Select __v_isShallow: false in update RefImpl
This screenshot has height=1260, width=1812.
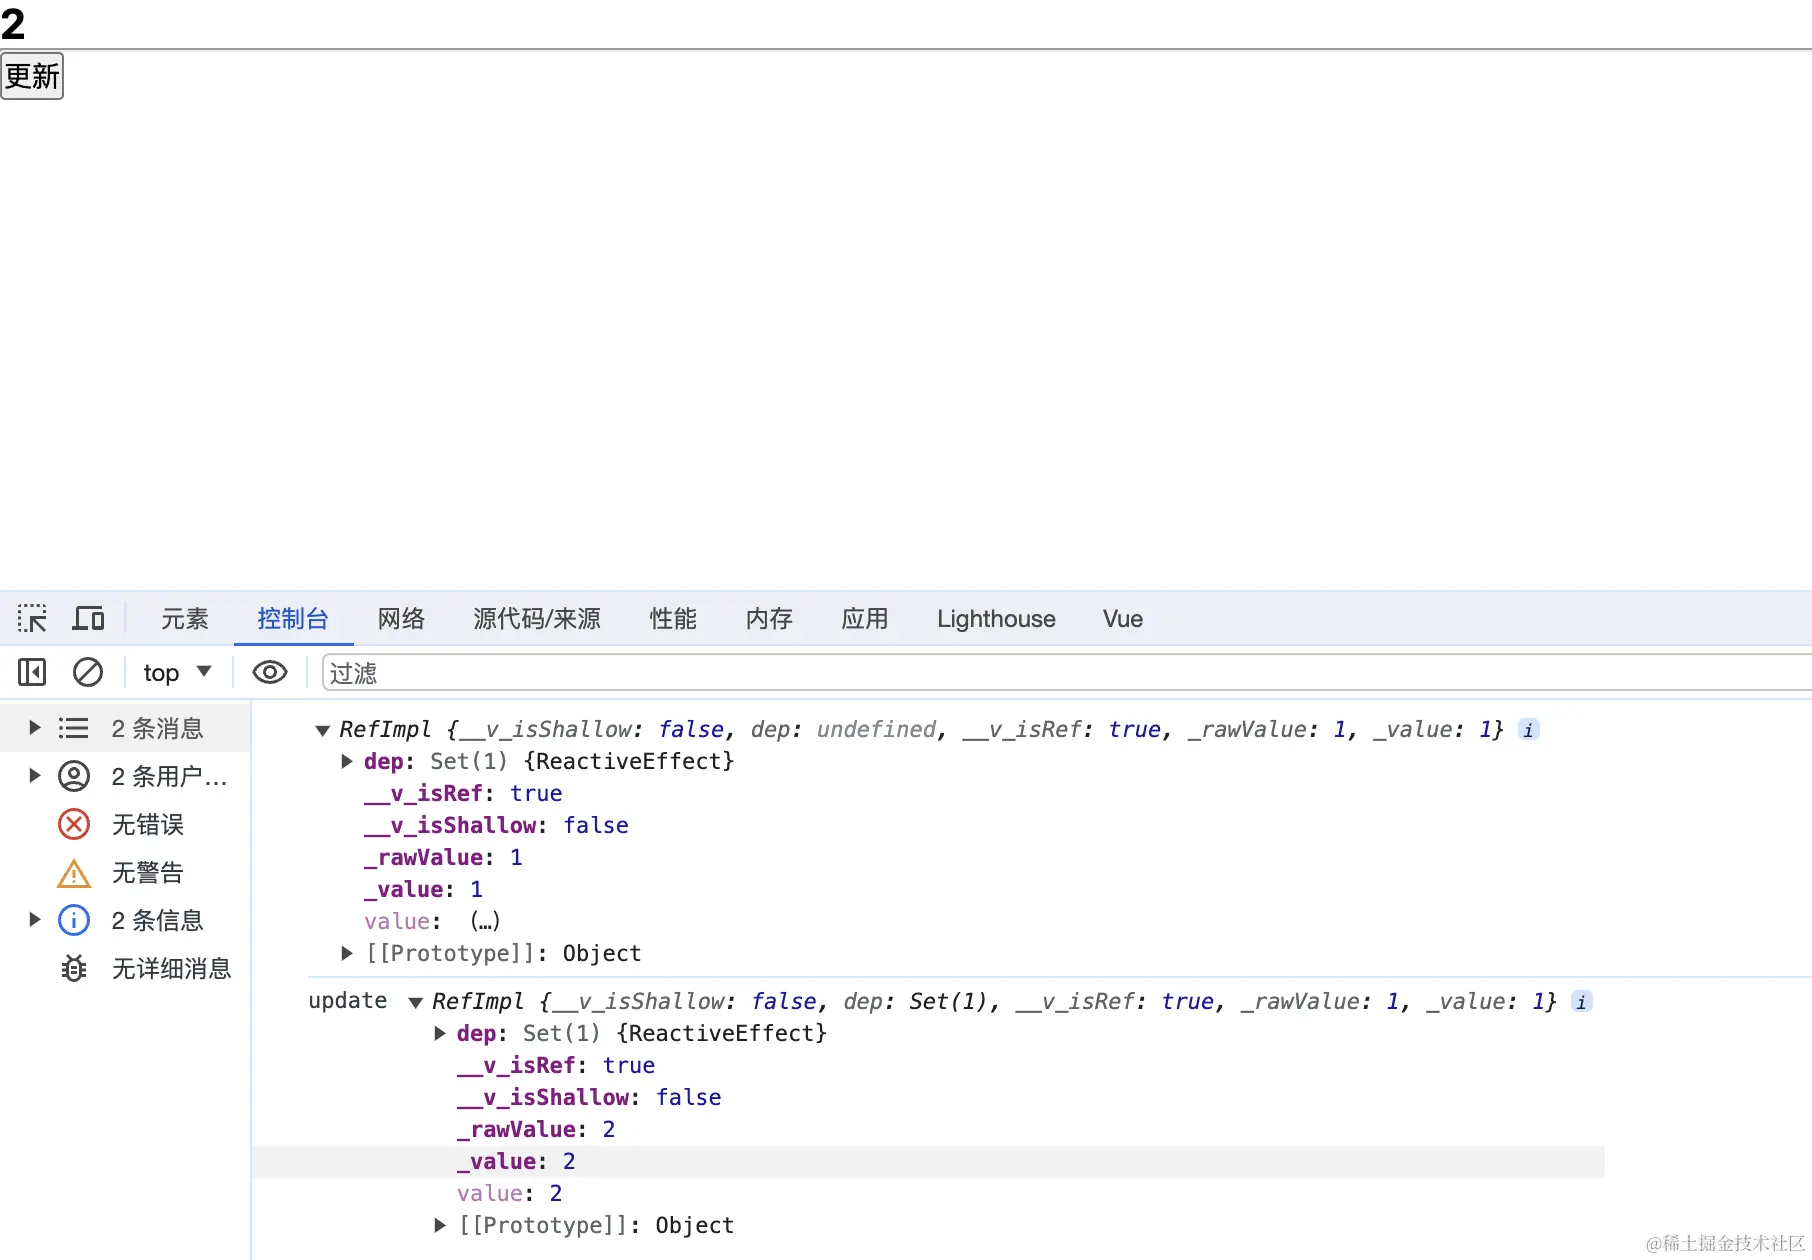click(589, 1097)
